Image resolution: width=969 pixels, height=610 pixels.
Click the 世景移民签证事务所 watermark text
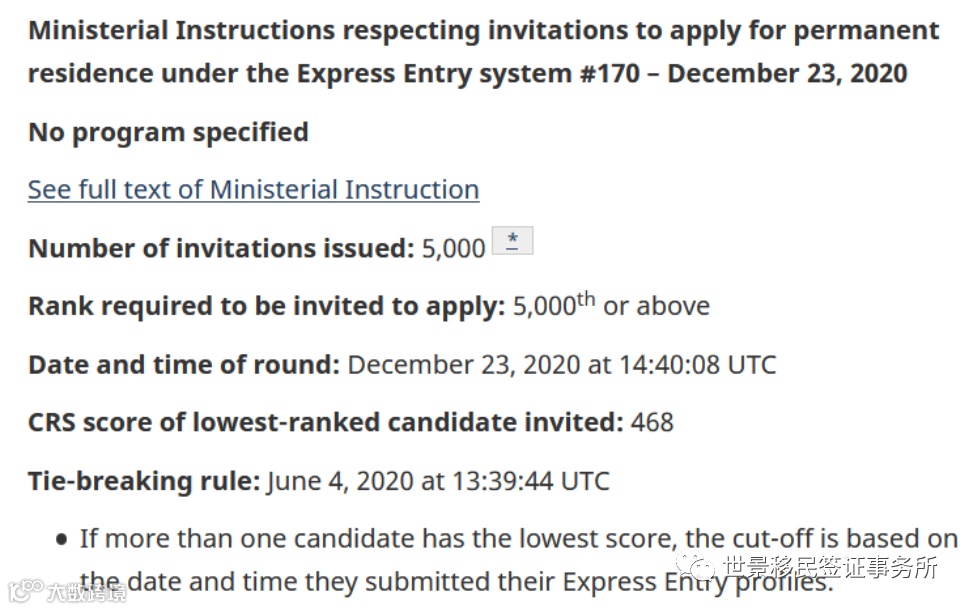[x=829, y=567]
